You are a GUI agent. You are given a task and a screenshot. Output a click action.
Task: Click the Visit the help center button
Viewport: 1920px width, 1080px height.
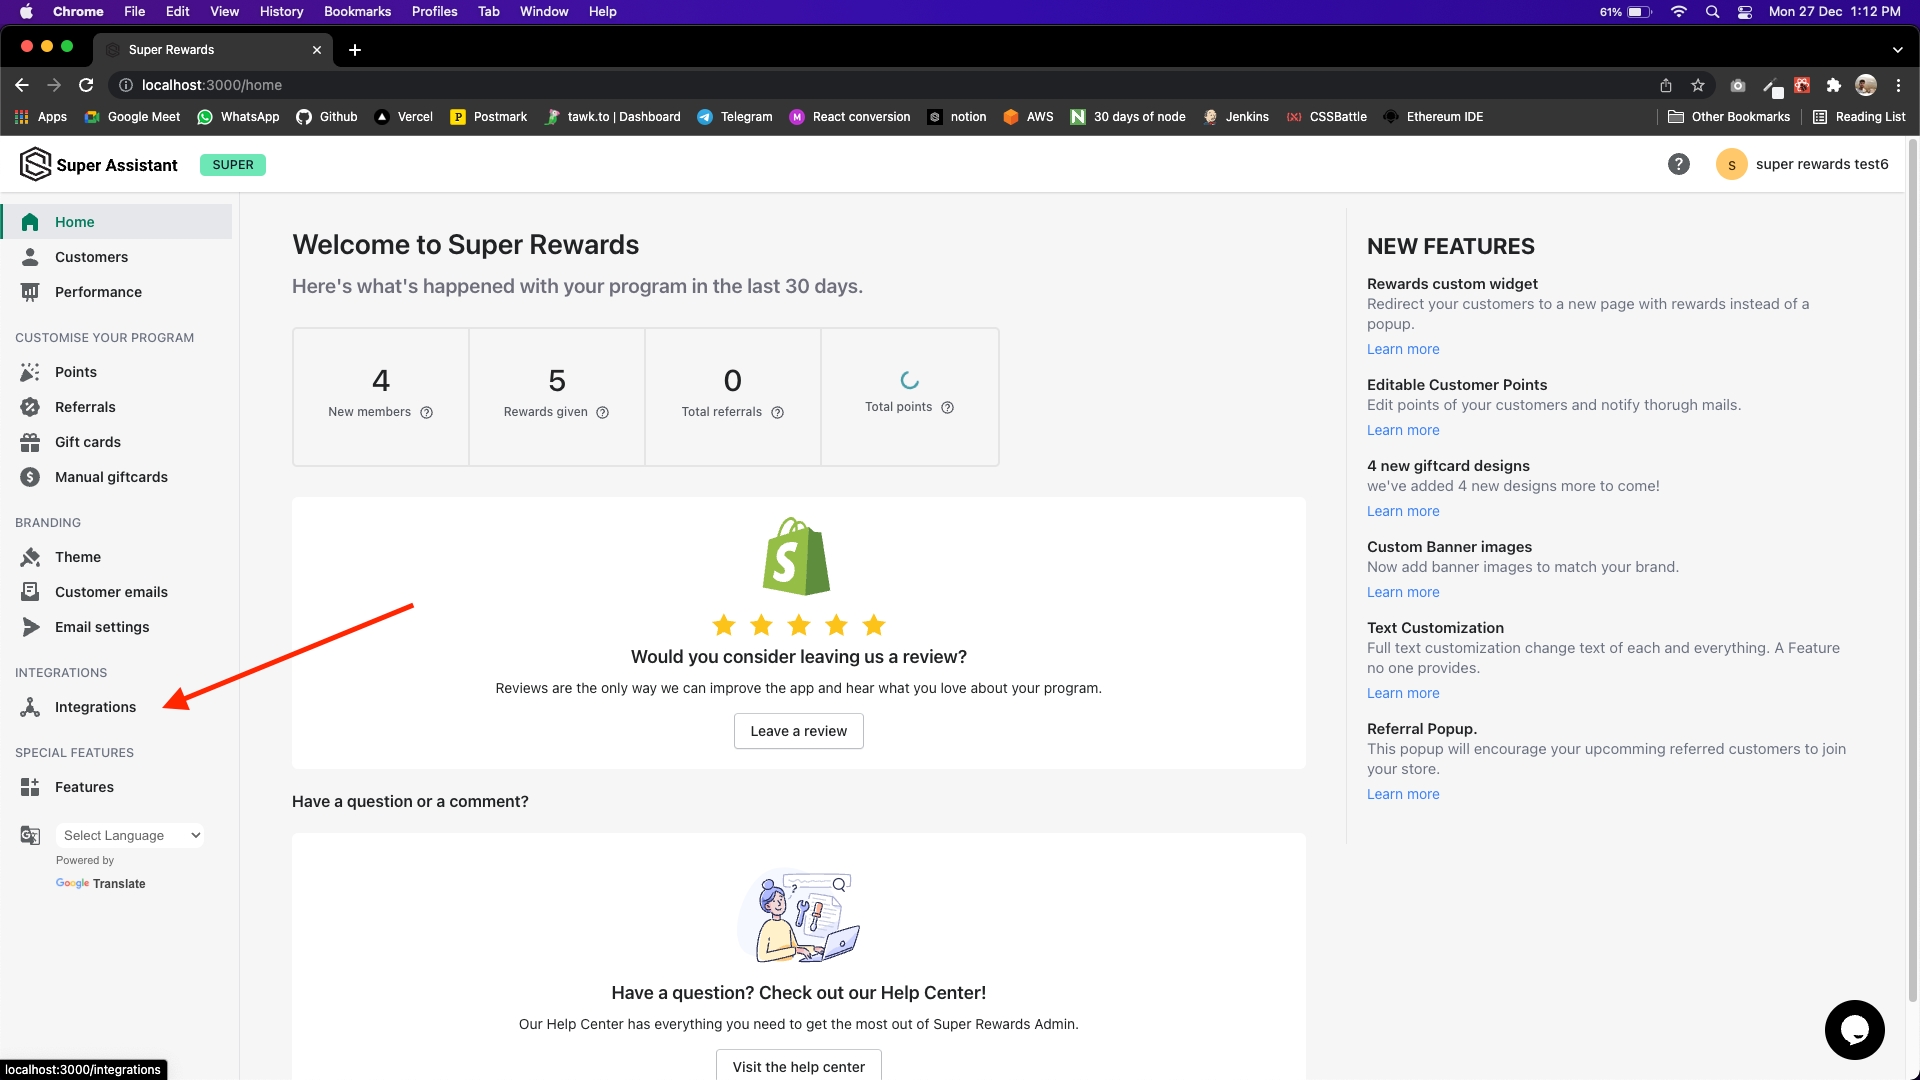coord(798,1066)
